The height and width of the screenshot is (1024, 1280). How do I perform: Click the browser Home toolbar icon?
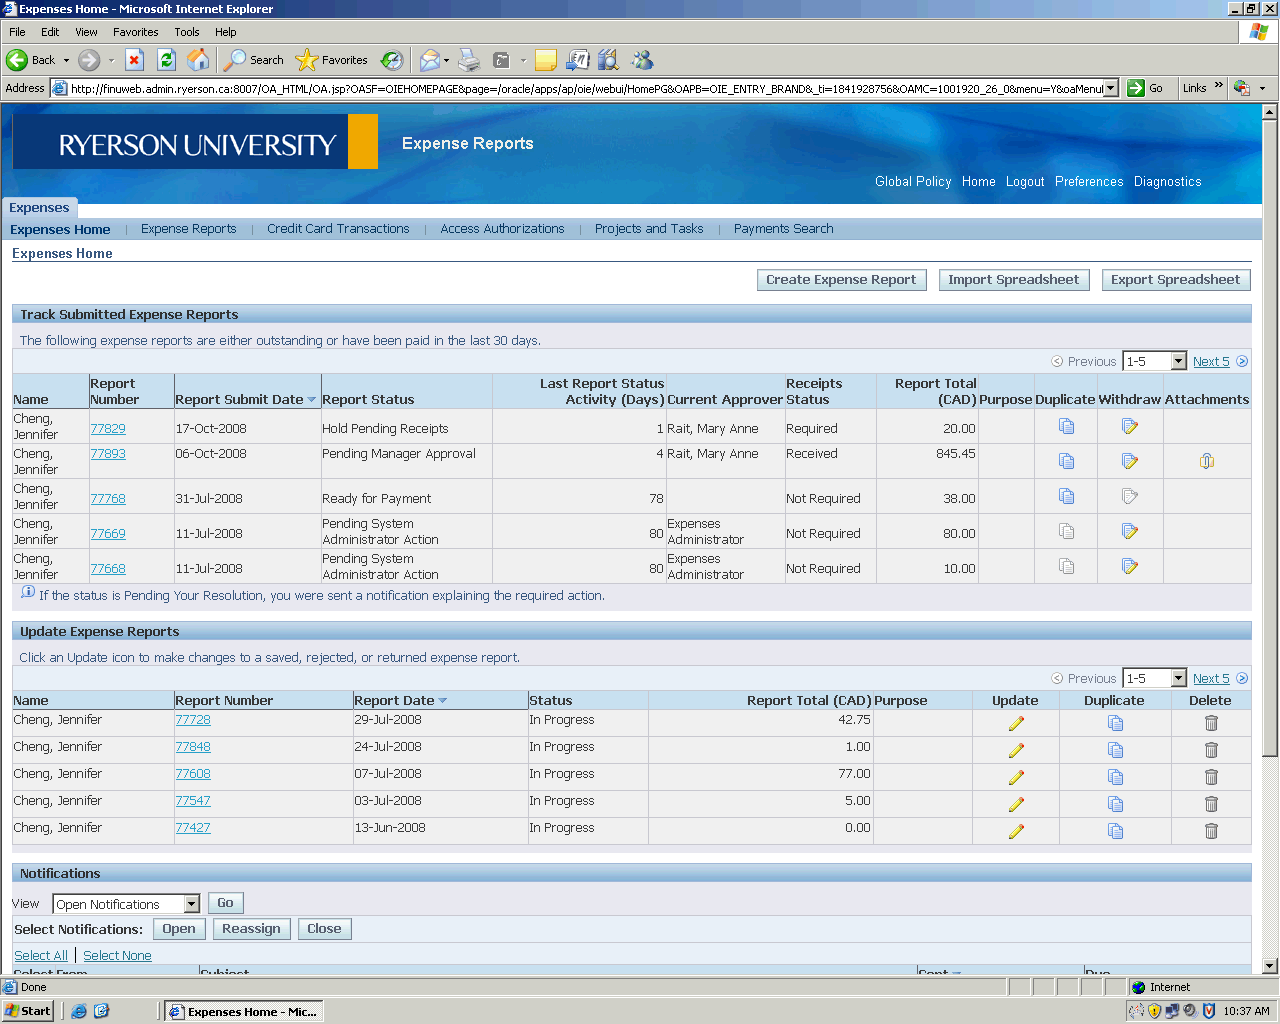pos(199,60)
